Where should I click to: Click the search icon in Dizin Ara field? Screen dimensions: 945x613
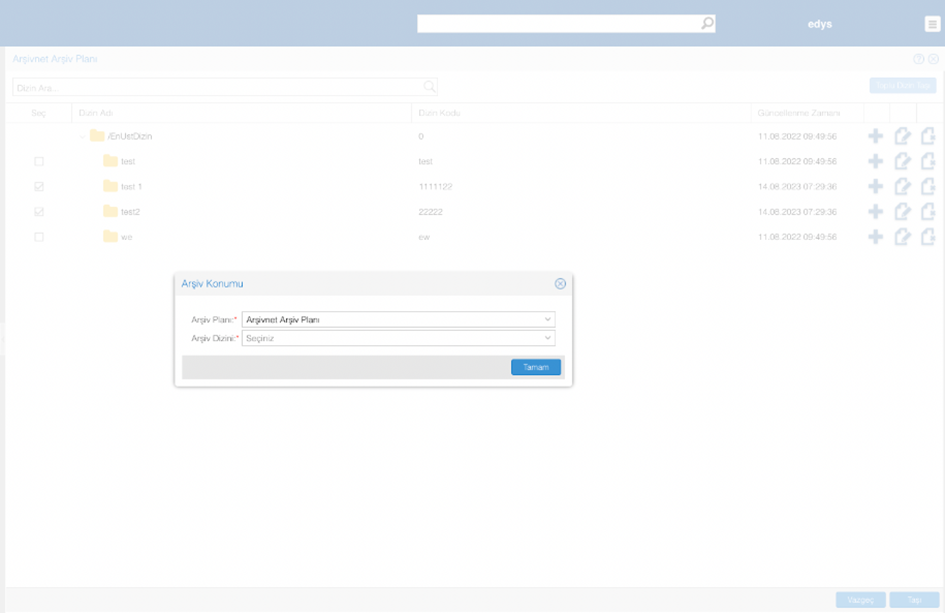pyautogui.click(x=429, y=87)
